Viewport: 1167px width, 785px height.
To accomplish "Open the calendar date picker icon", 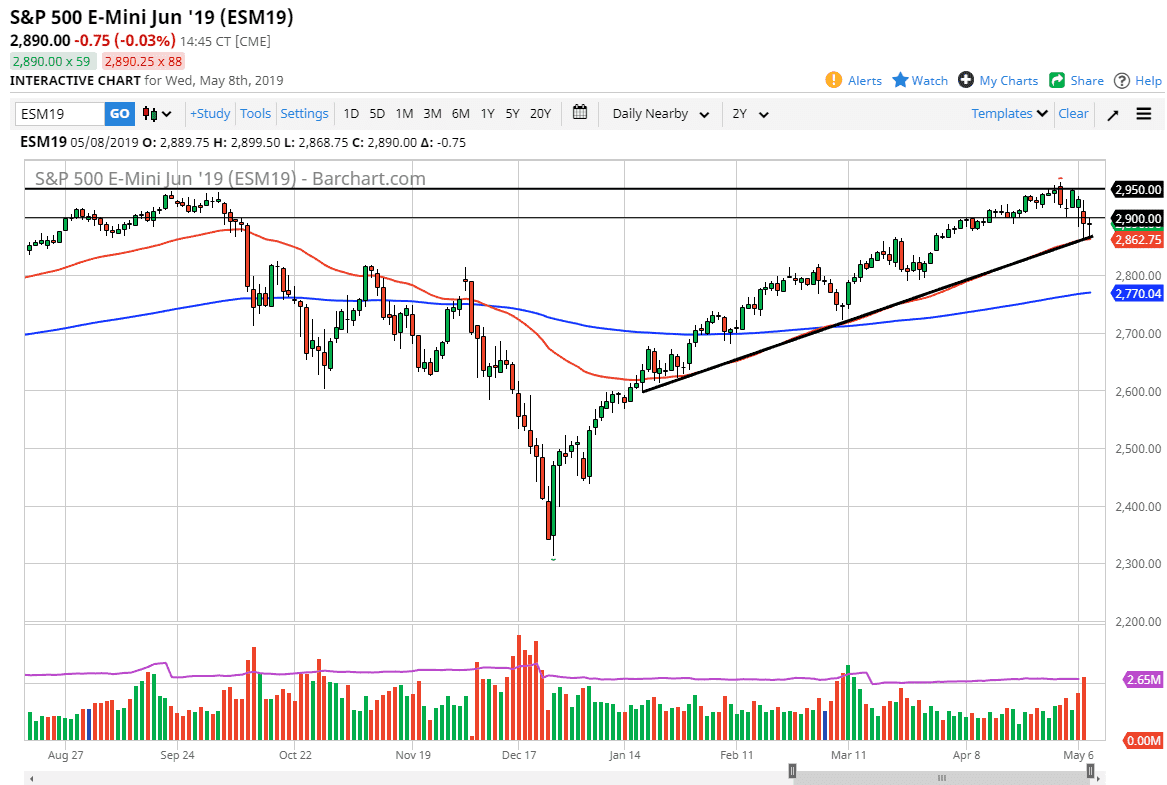I will [x=579, y=113].
